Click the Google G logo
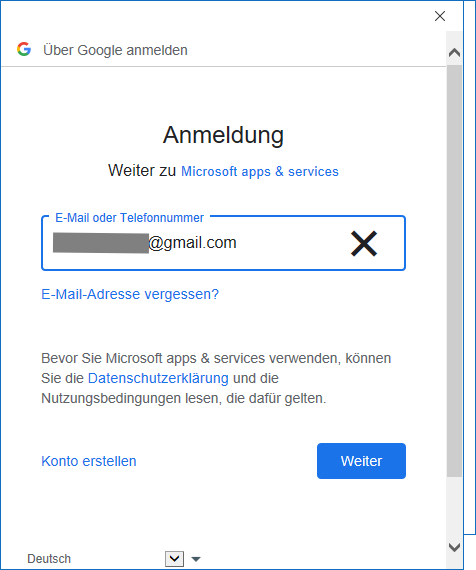This screenshot has width=476, height=570. (x=24, y=49)
